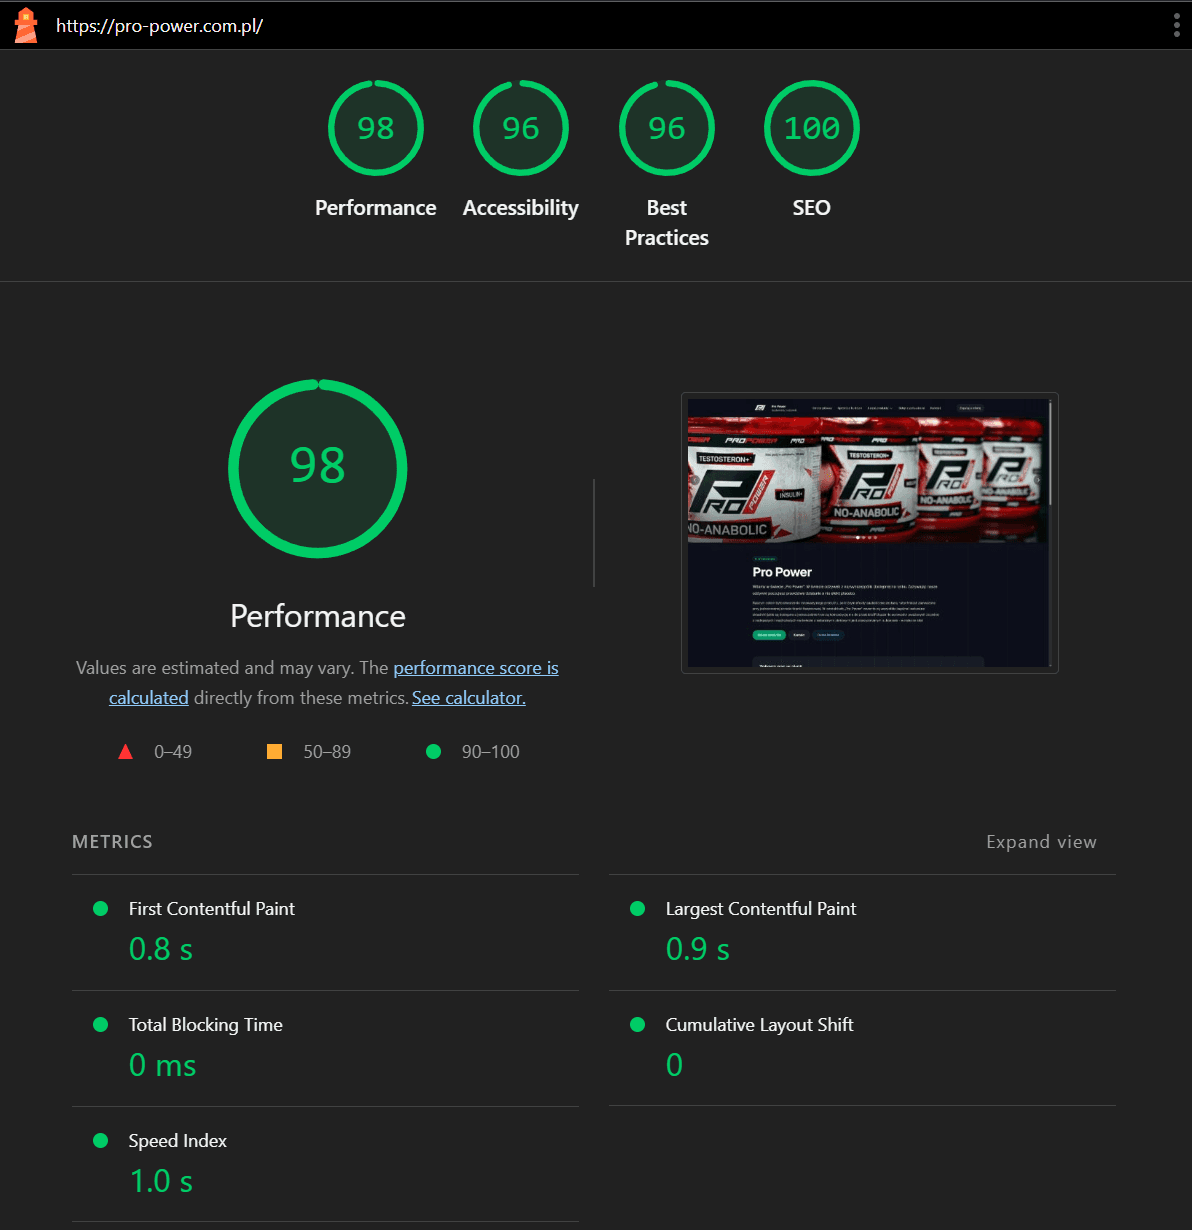Click the green dot beside Cumulative Layout Shift

[637, 1024]
